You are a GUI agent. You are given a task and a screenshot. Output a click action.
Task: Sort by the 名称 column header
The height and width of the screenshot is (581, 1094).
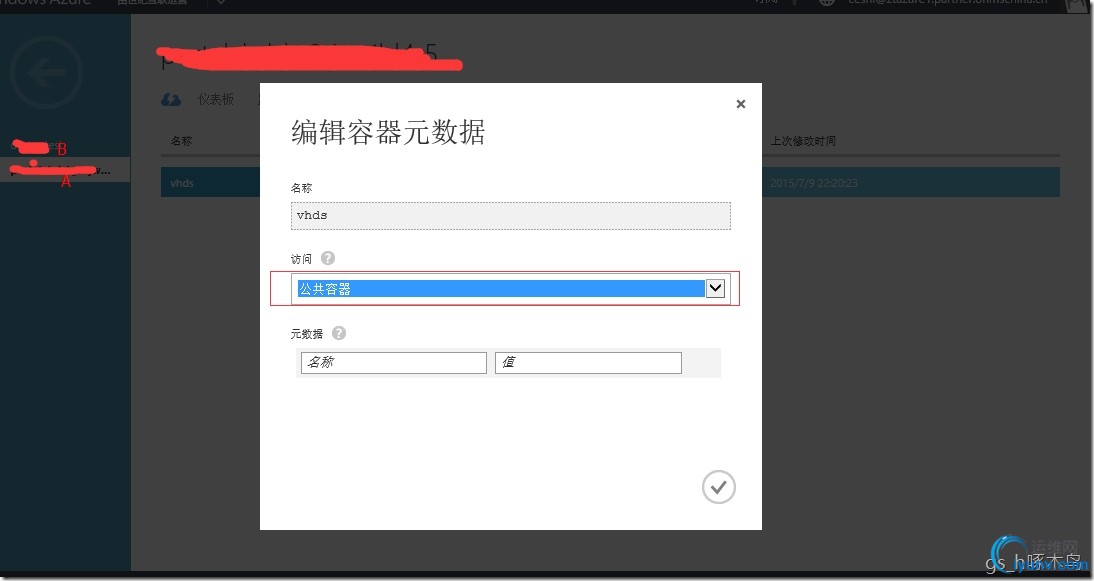click(x=181, y=141)
